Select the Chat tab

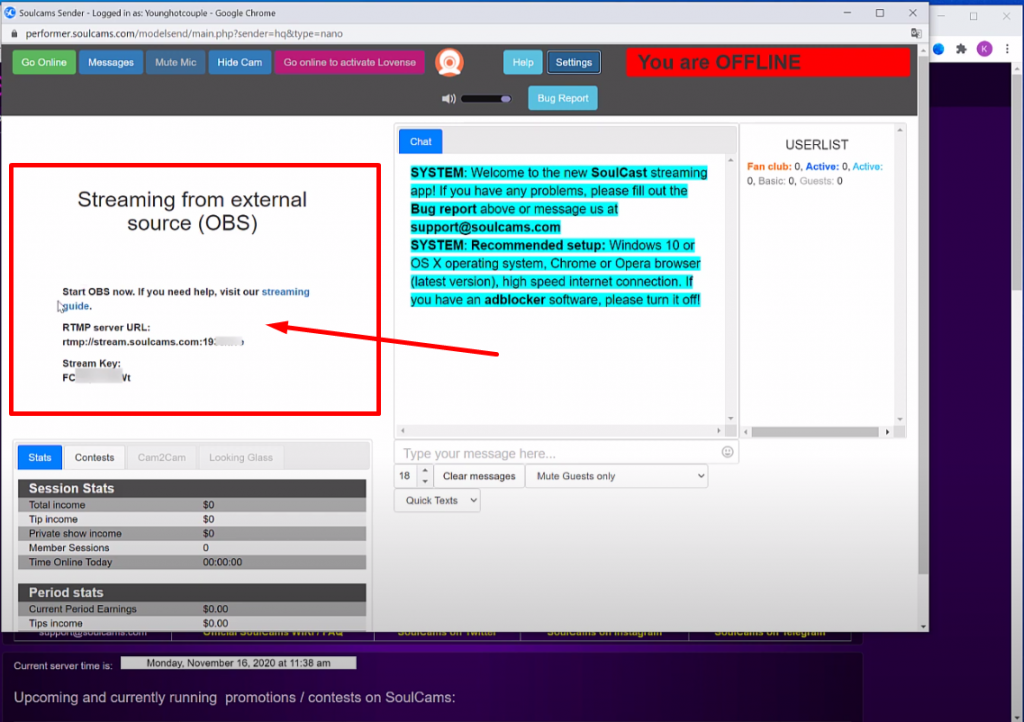[421, 142]
